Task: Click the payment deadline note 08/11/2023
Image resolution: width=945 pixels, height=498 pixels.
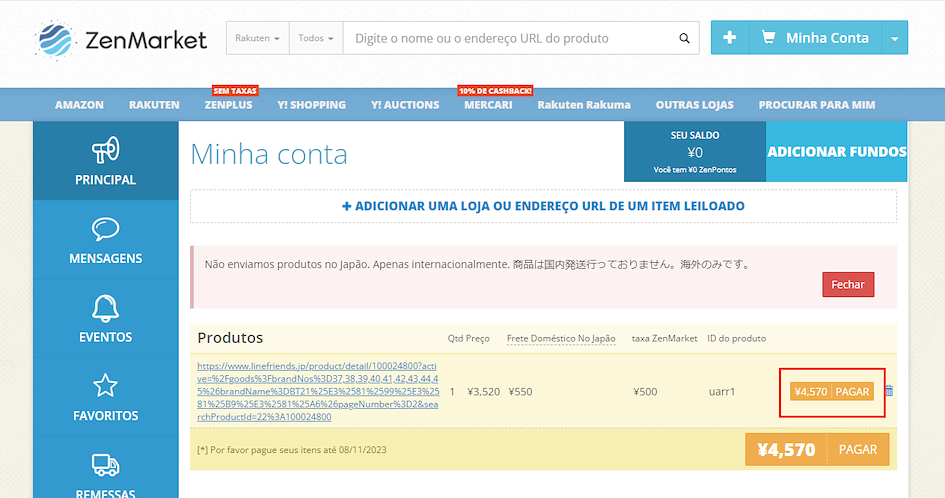Action: coord(292,450)
